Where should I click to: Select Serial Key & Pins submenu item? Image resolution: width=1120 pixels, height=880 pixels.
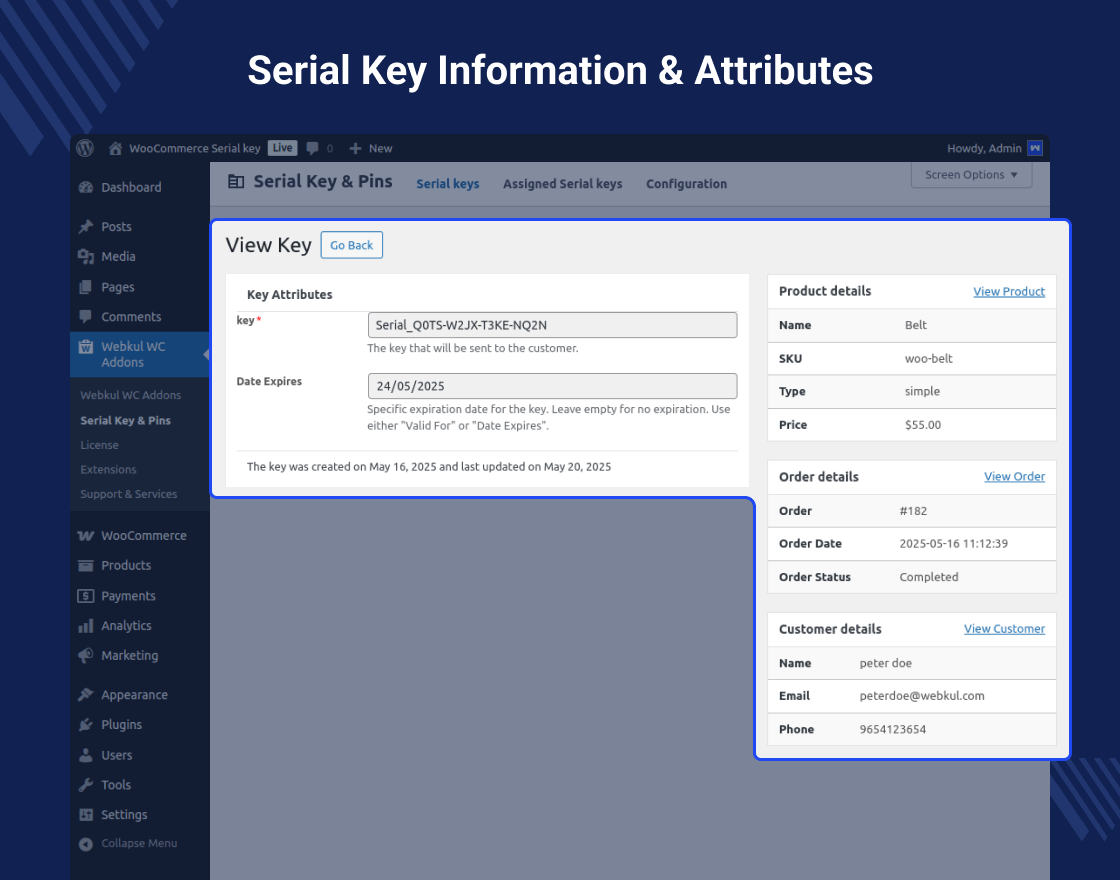(x=126, y=421)
